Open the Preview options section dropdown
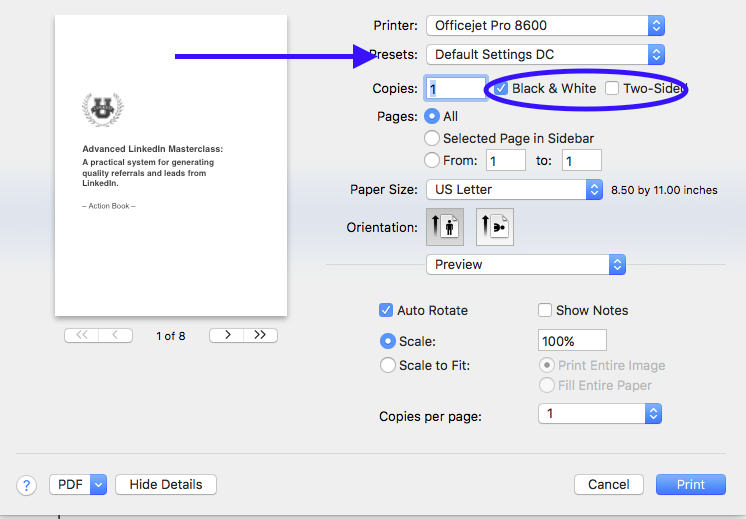The width and height of the screenshot is (746, 519). click(526, 264)
